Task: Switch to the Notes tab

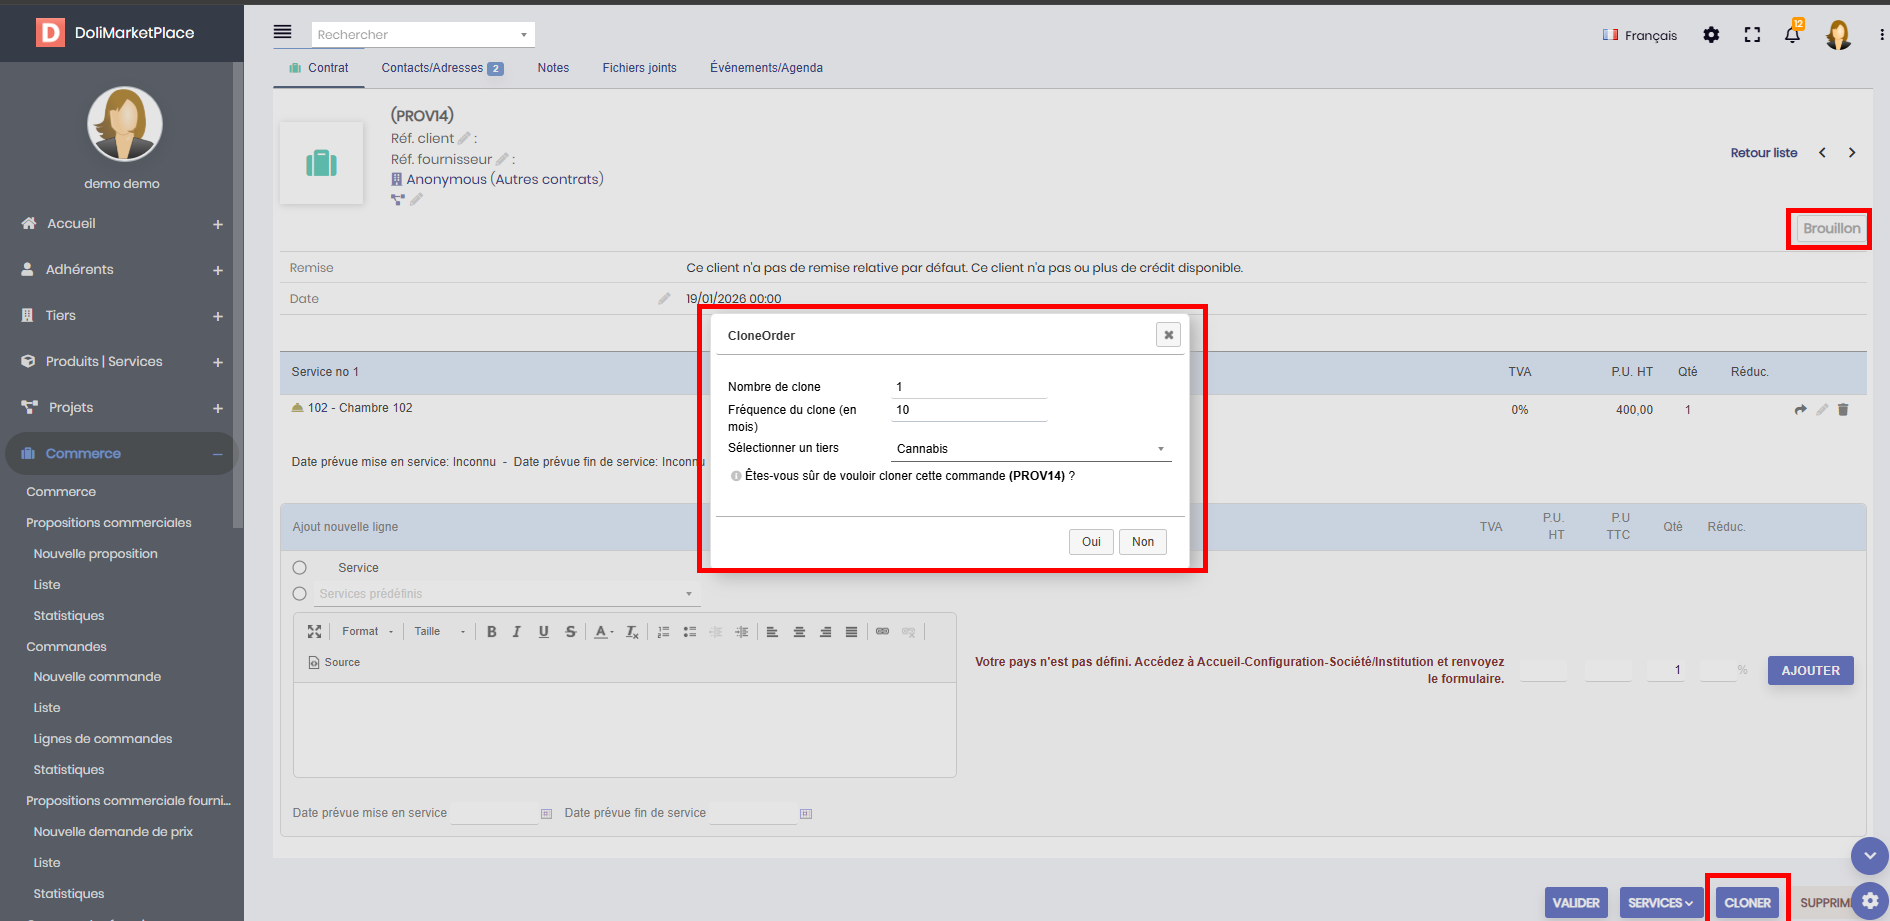Action: [x=553, y=68]
